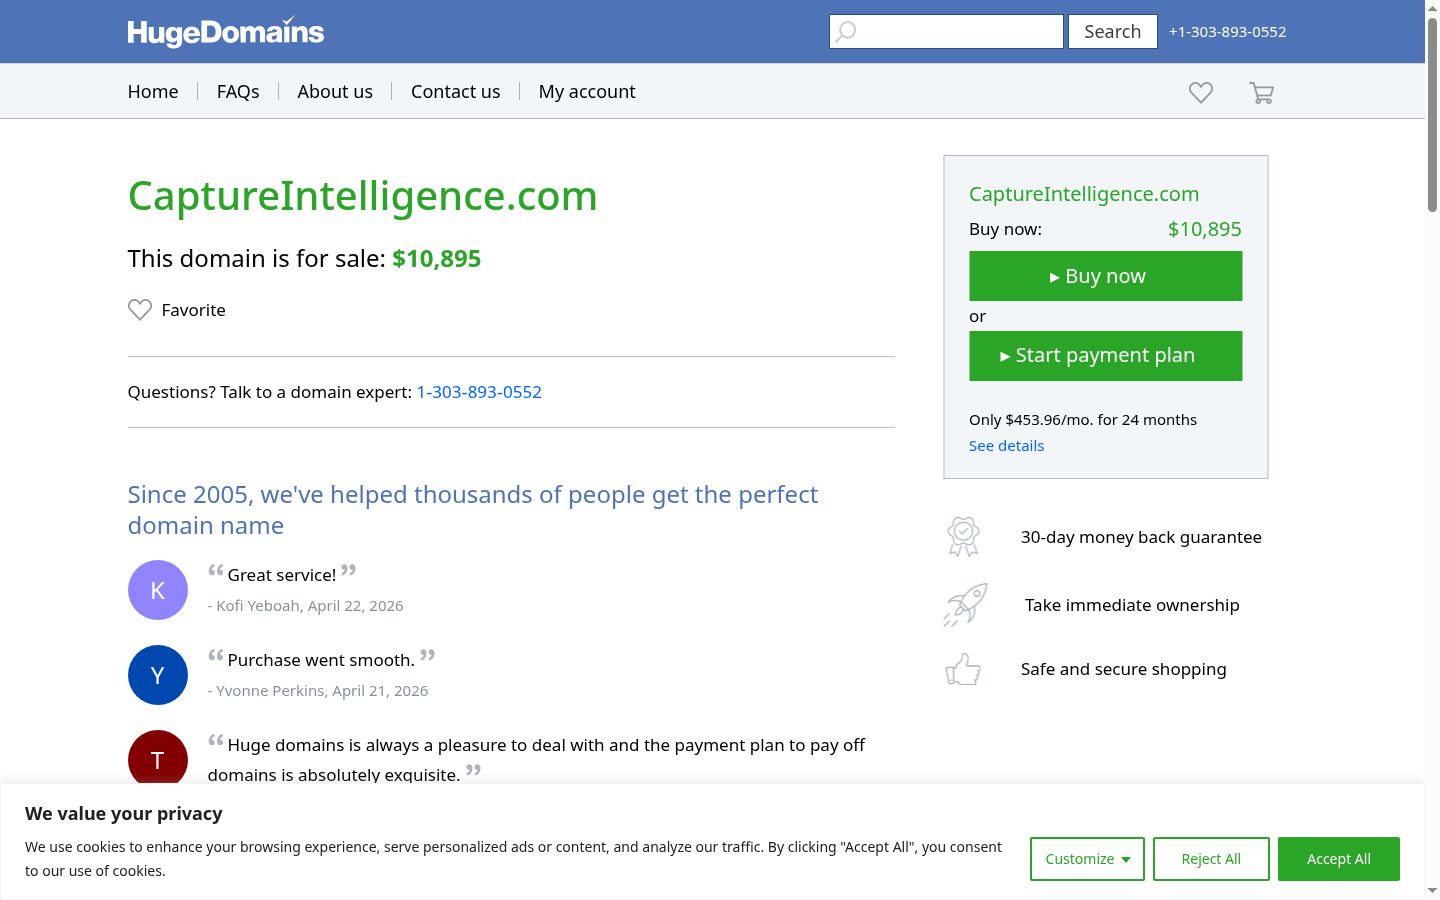Viewport: 1440px width, 900px height.
Task: Click the thumbs-up secure shopping icon
Action: (x=963, y=669)
